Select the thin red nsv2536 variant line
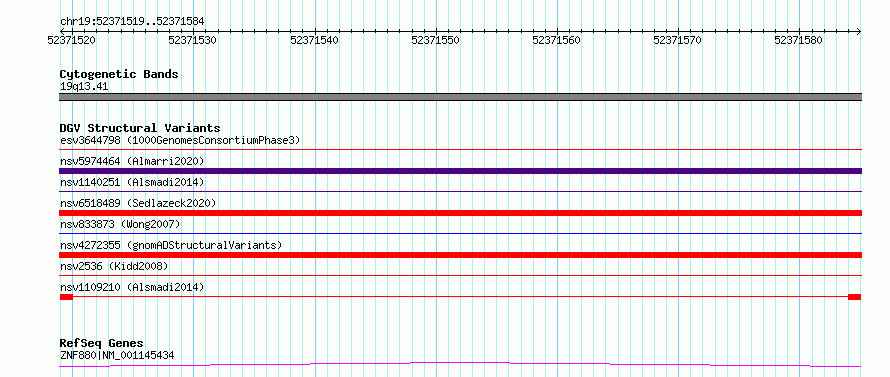The height and width of the screenshot is (377, 890). click(461, 276)
